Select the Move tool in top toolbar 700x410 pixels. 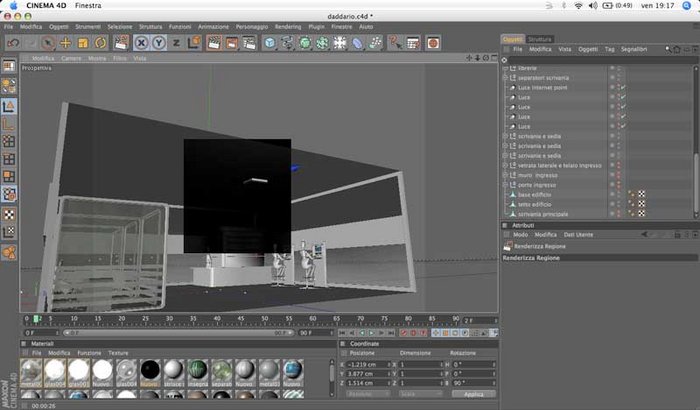(66, 43)
